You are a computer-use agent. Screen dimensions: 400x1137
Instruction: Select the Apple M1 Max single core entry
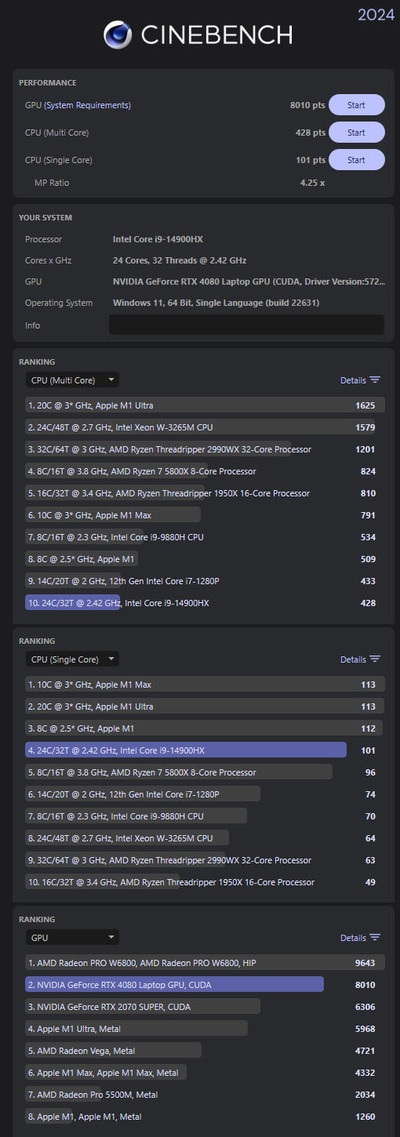click(x=205, y=685)
